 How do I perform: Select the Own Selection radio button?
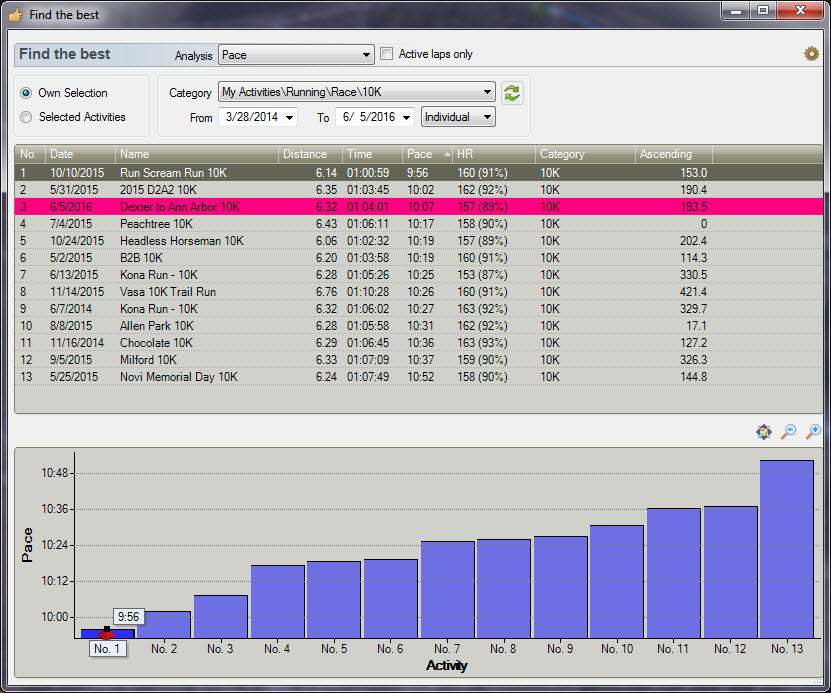(26, 93)
